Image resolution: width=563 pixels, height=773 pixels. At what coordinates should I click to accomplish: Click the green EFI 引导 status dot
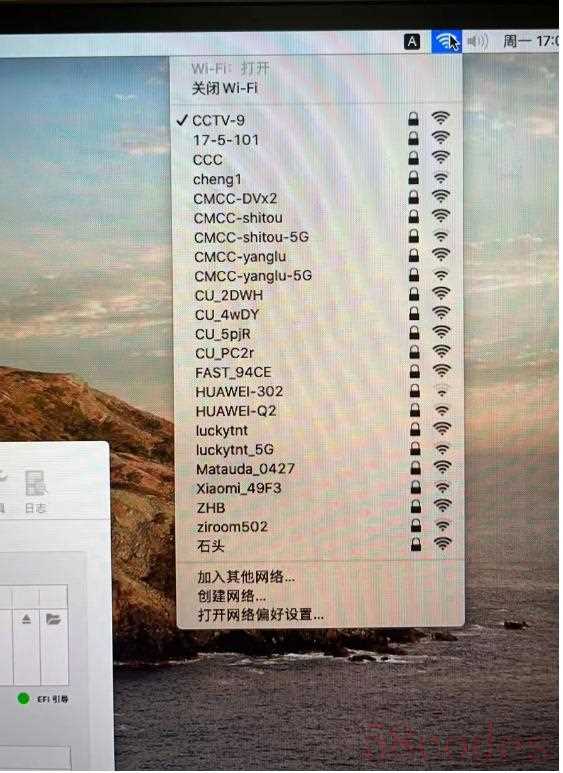(23, 698)
